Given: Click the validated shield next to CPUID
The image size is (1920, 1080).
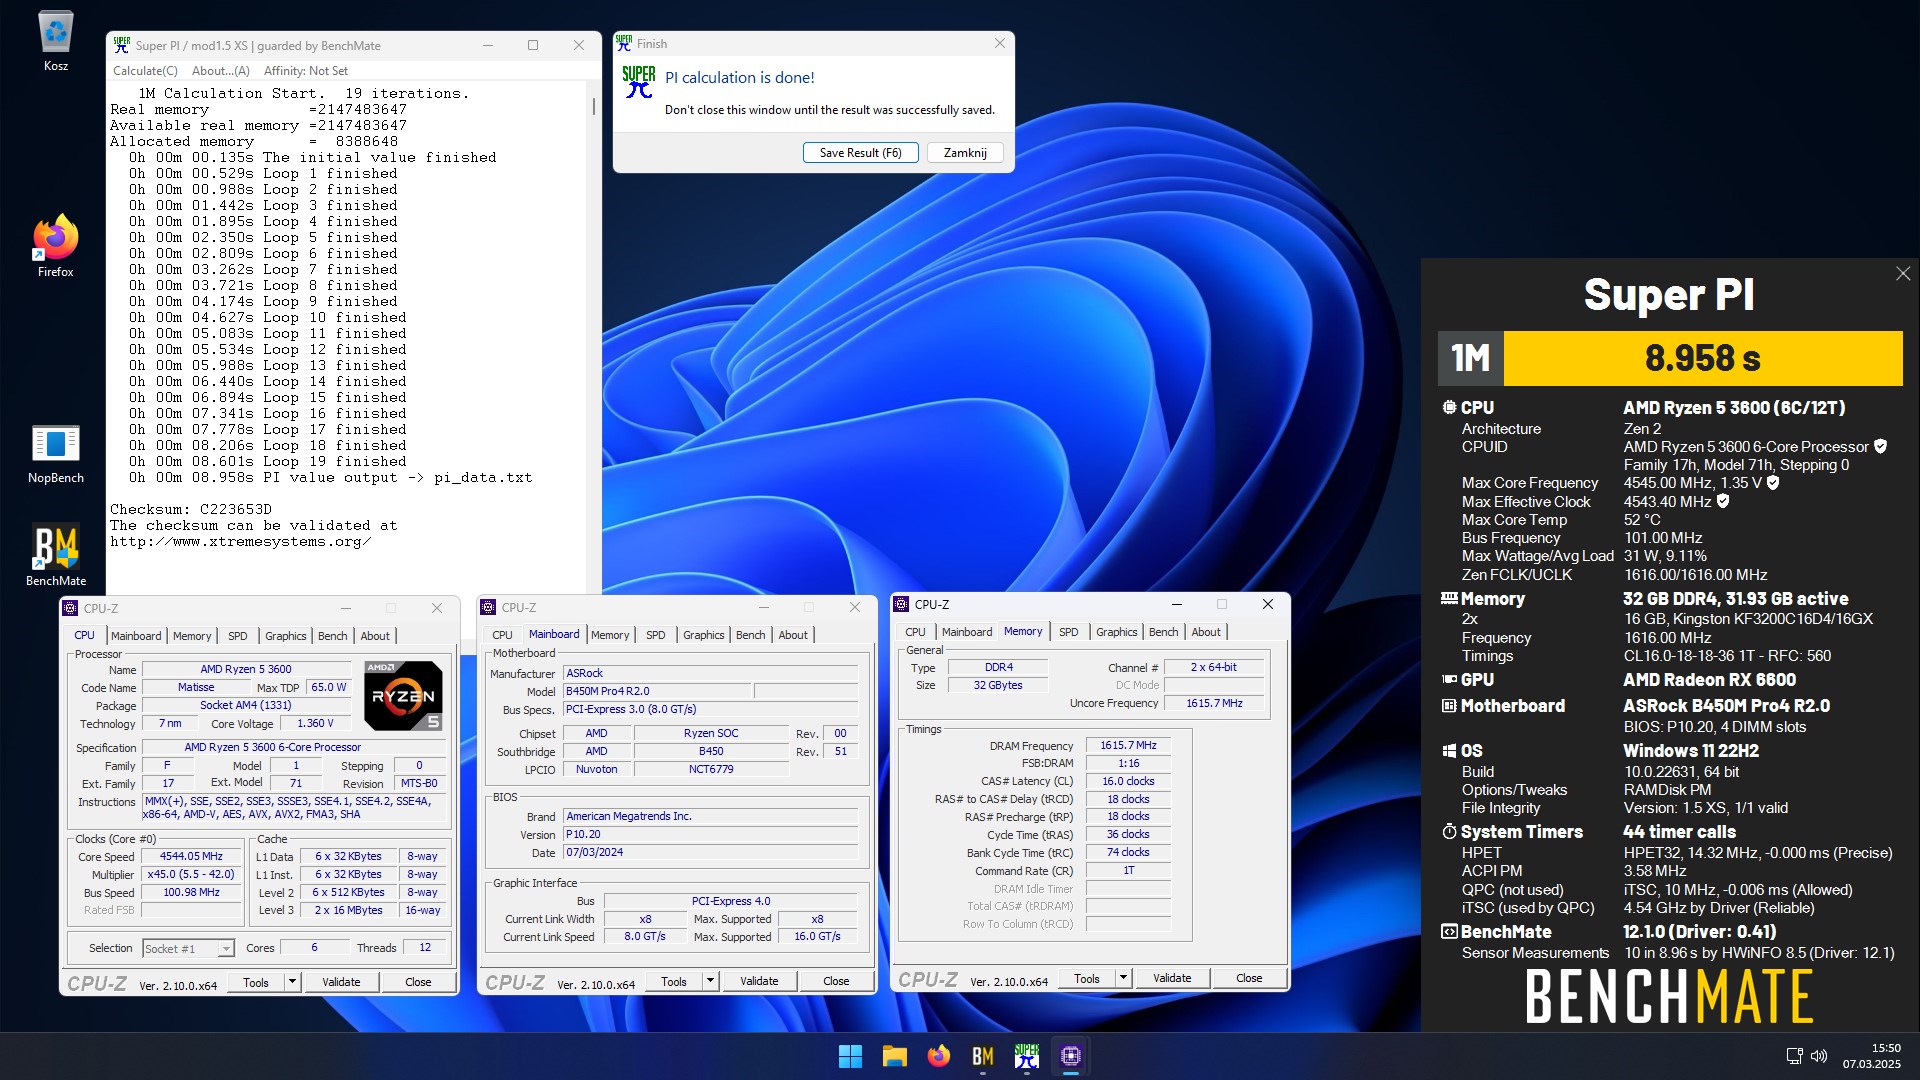Looking at the screenshot, I should 1880,447.
